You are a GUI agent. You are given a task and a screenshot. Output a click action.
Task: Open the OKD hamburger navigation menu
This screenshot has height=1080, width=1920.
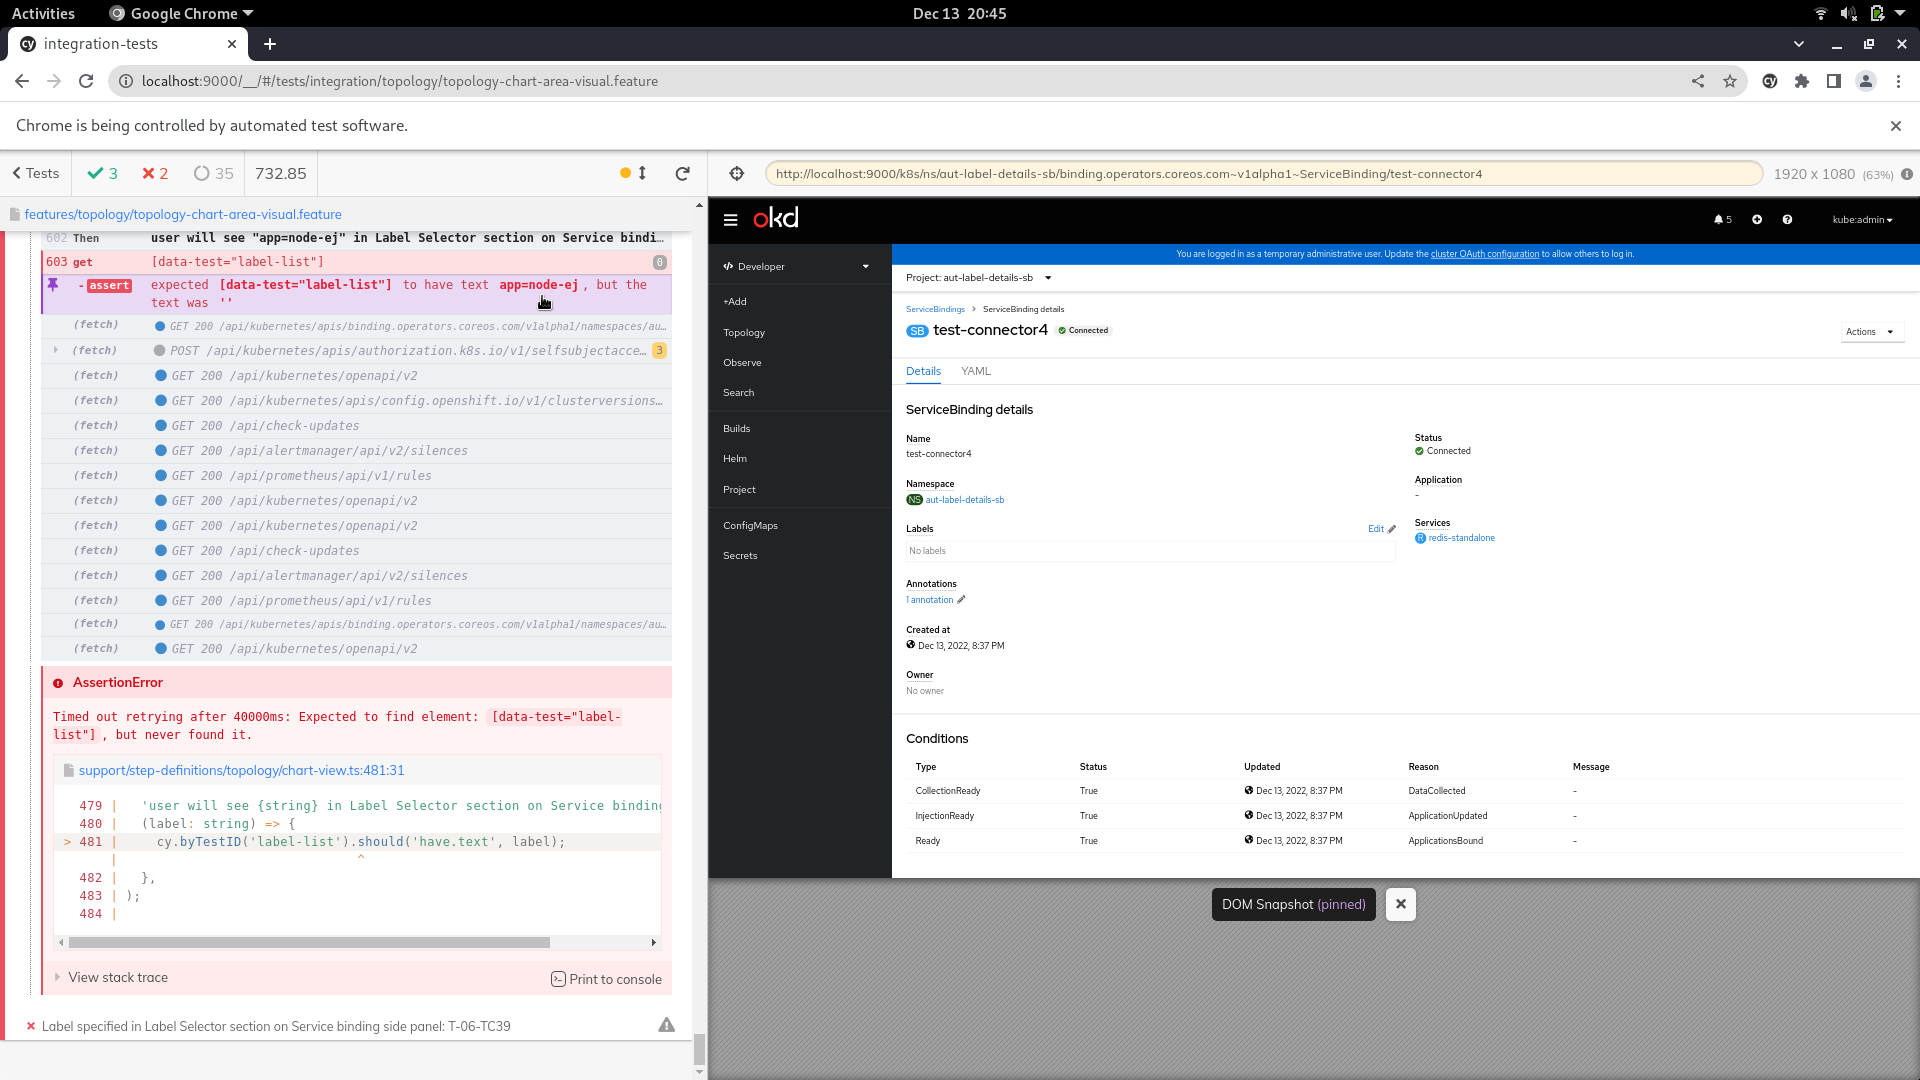[x=731, y=220]
